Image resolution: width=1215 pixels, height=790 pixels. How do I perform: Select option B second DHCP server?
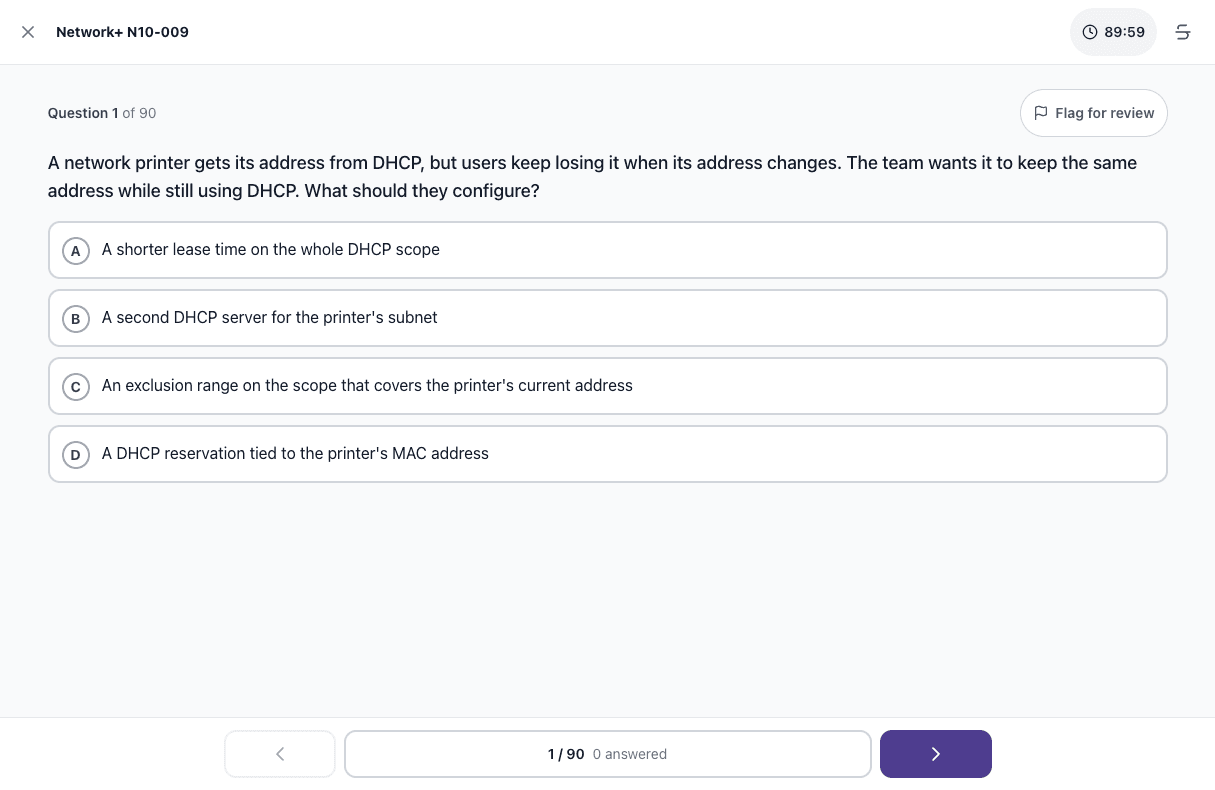pyautogui.click(x=607, y=318)
